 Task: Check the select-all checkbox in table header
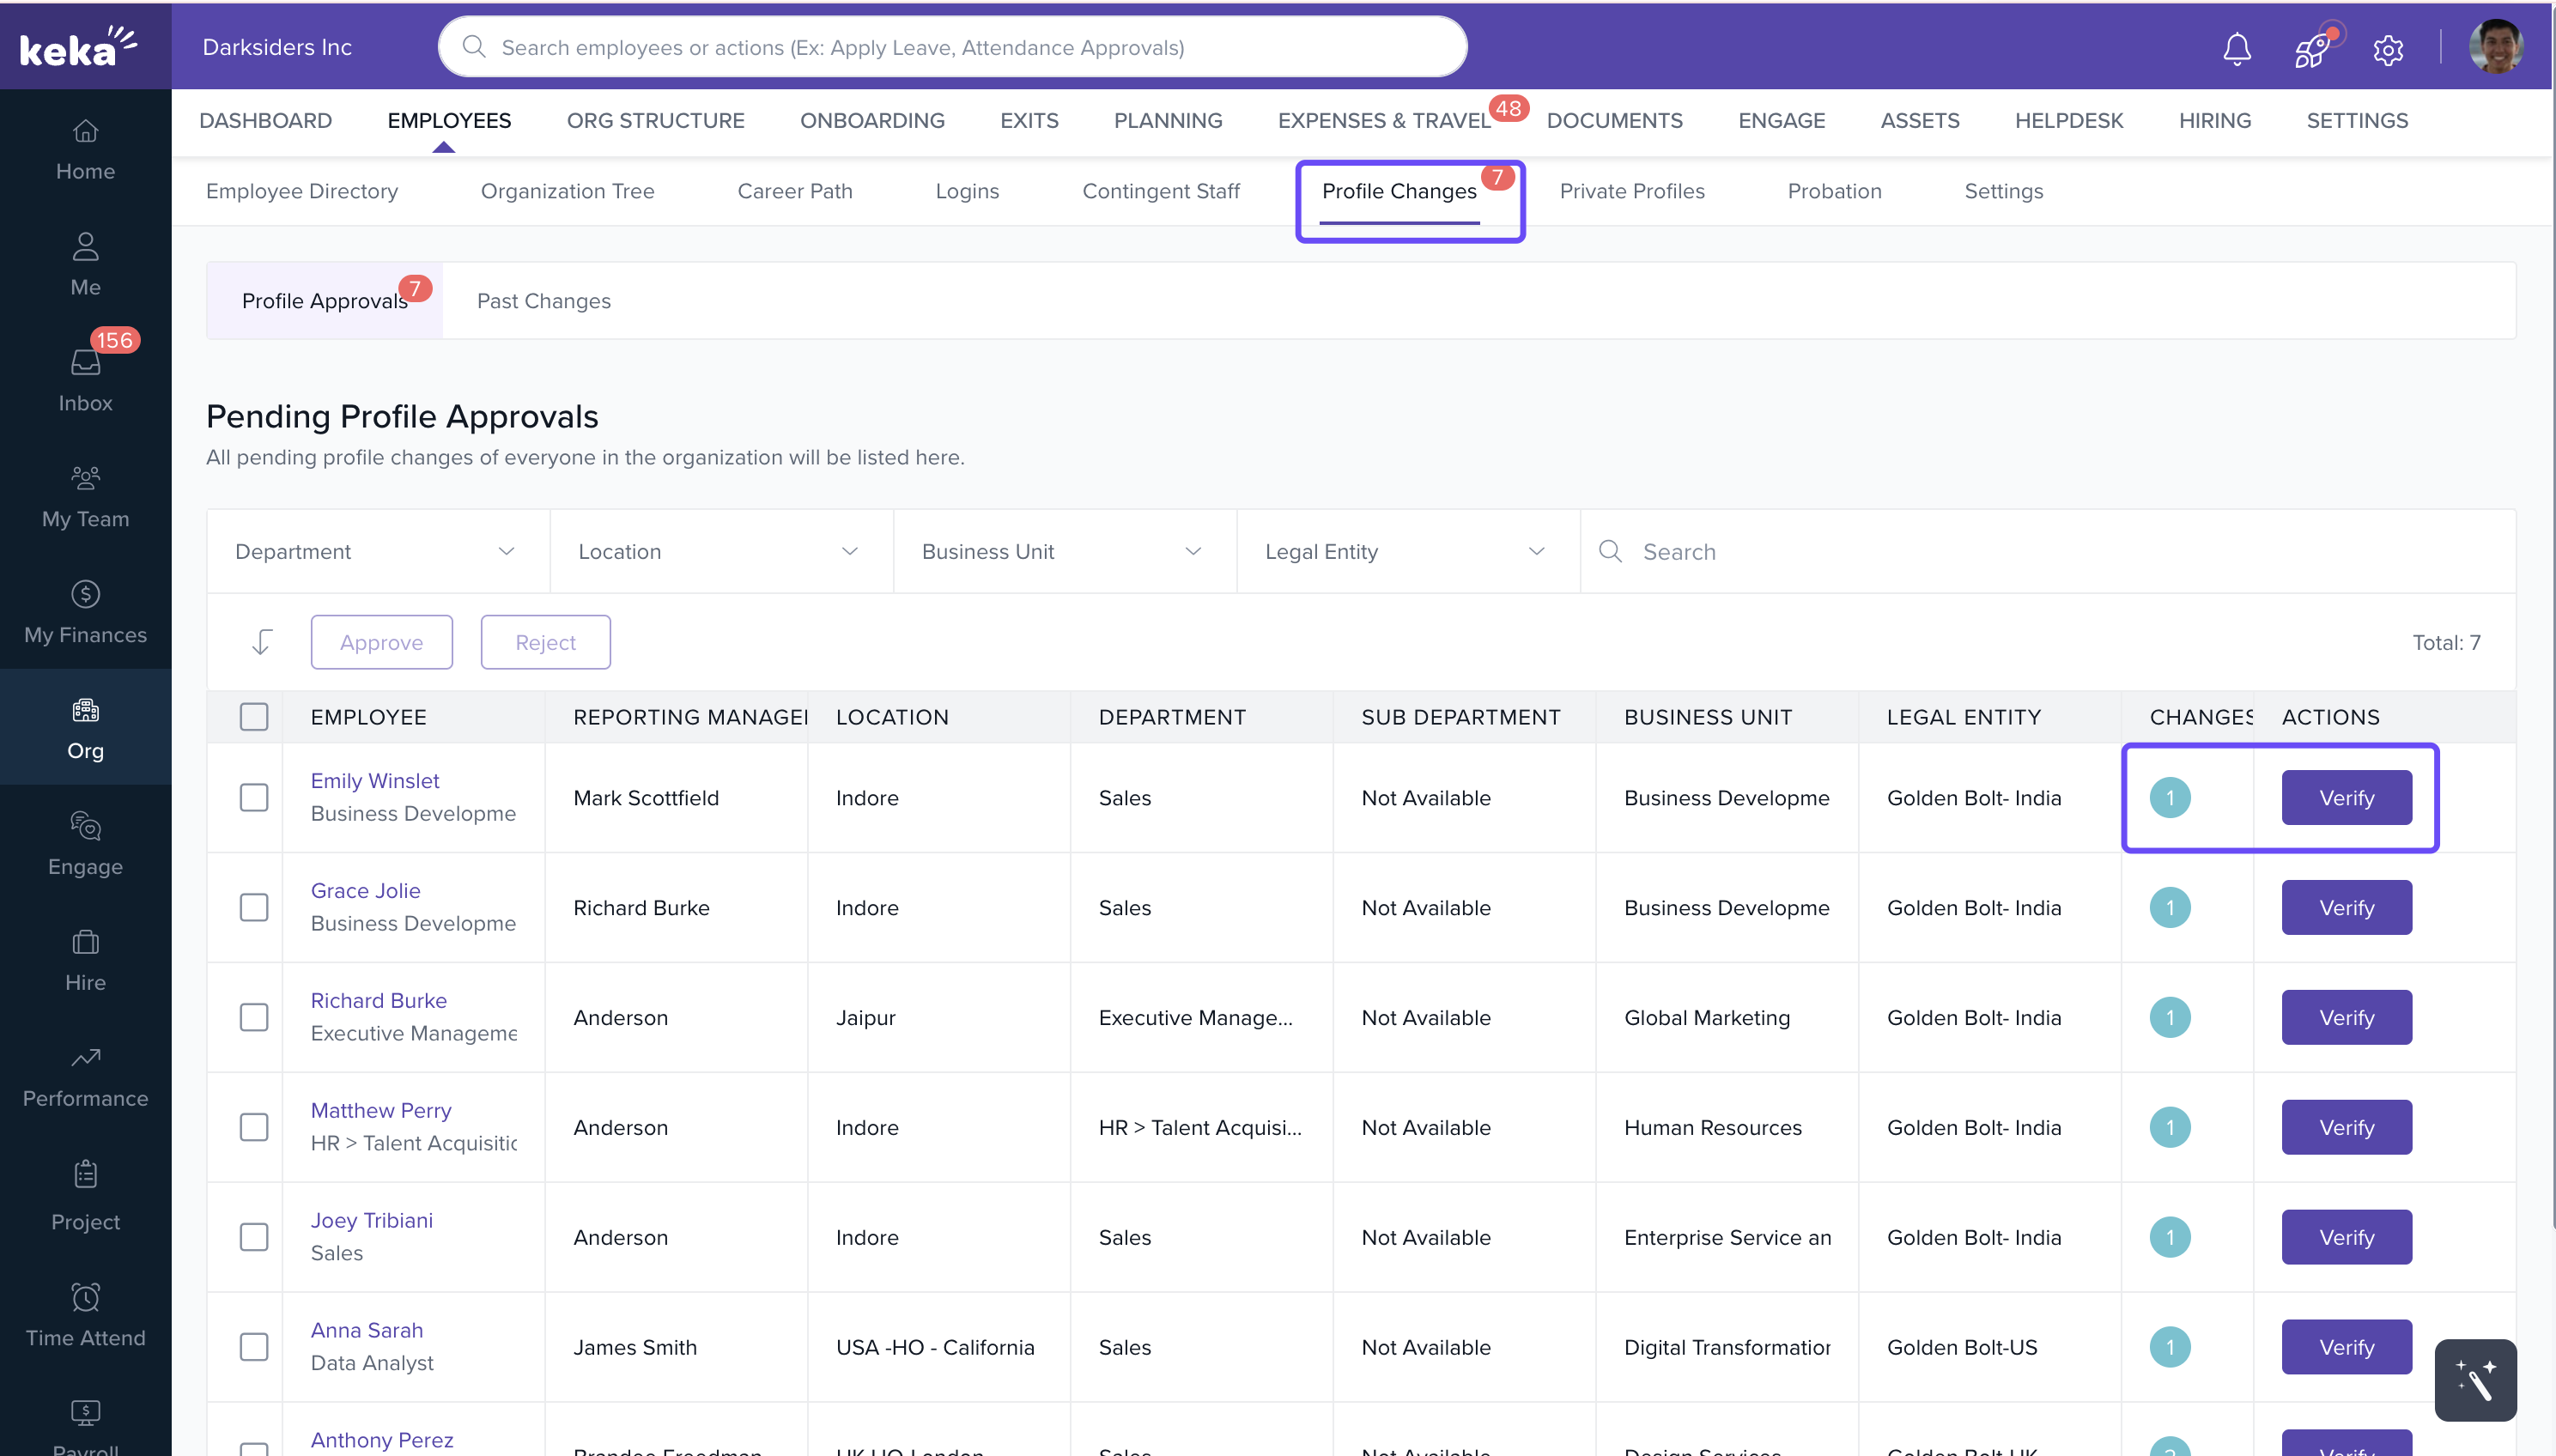point(254,716)
